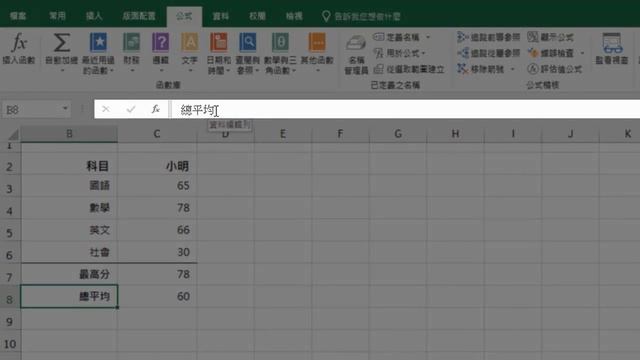This screenshot has height=360, width=640.
Task: Select cell containing 最高分
Action: click(x=69, y=274)
